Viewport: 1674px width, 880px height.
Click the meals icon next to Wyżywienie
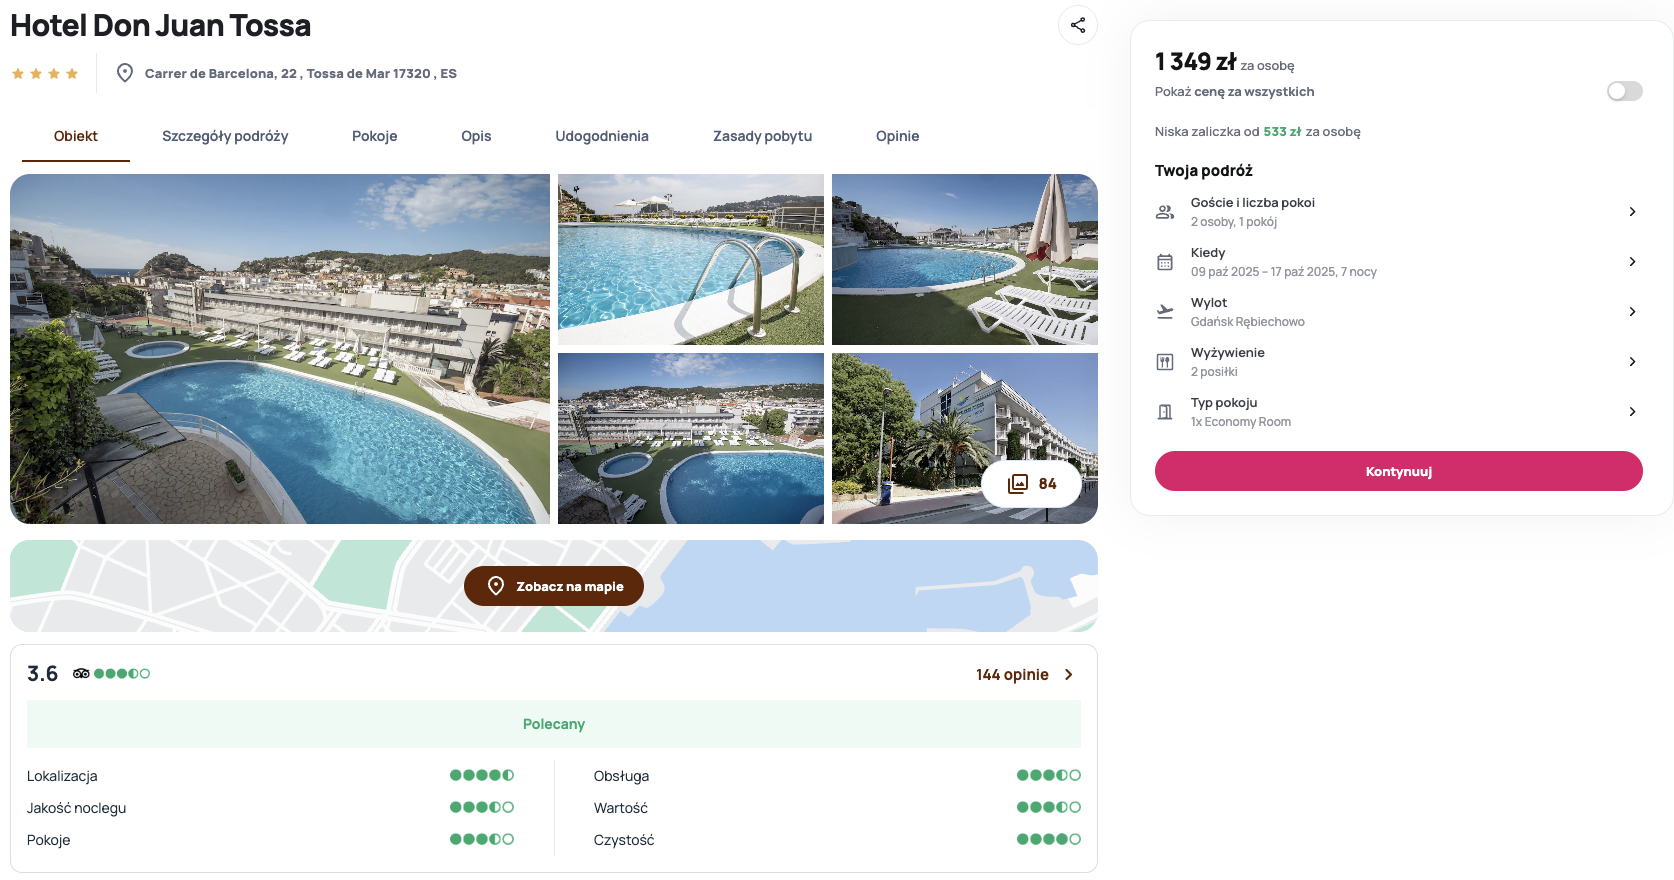(1165, 362)
